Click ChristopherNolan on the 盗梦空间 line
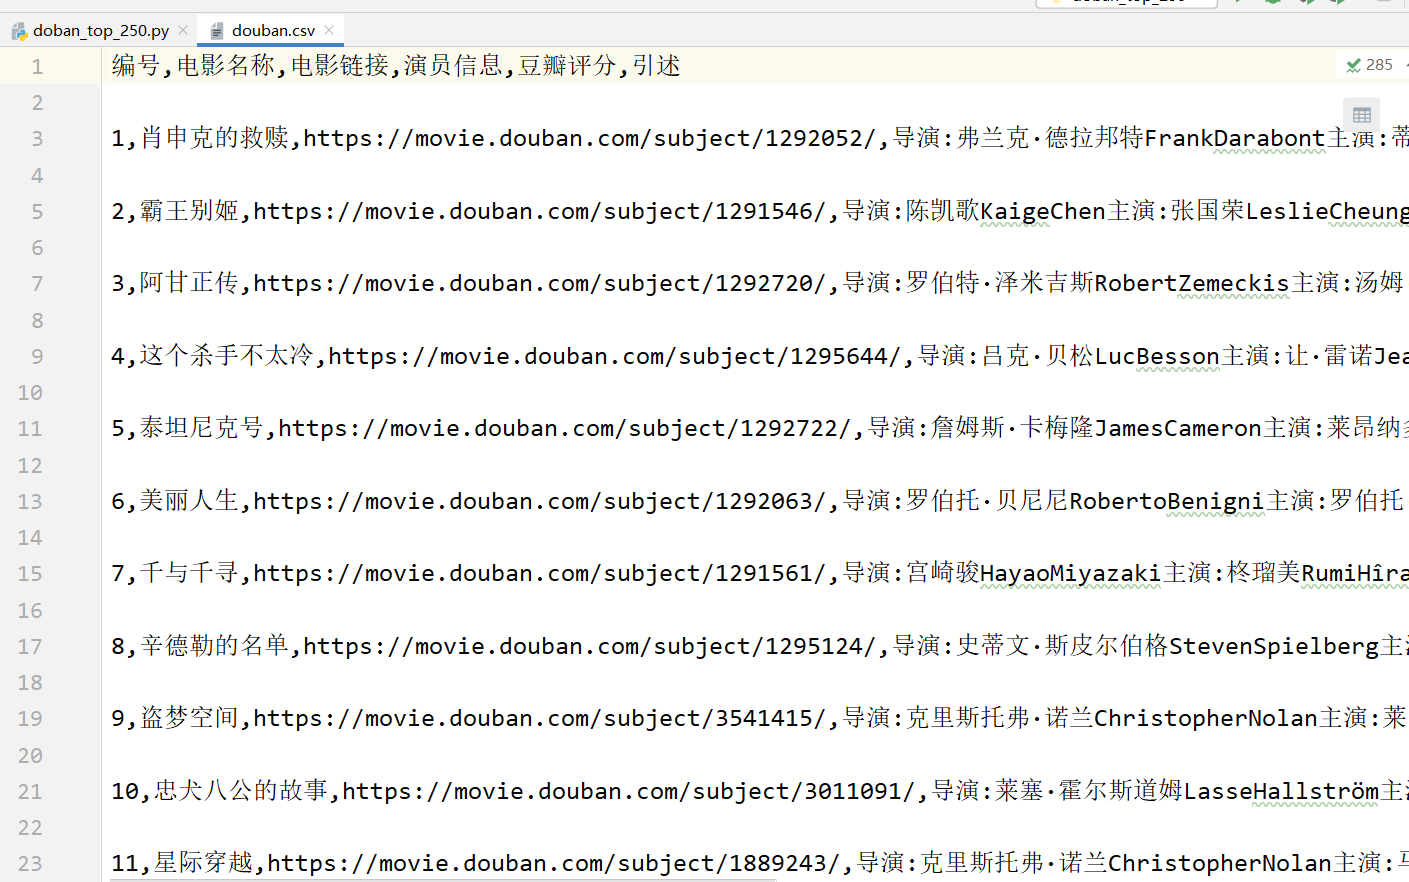Screen dimensions: 1409x882 [1206, 718]
